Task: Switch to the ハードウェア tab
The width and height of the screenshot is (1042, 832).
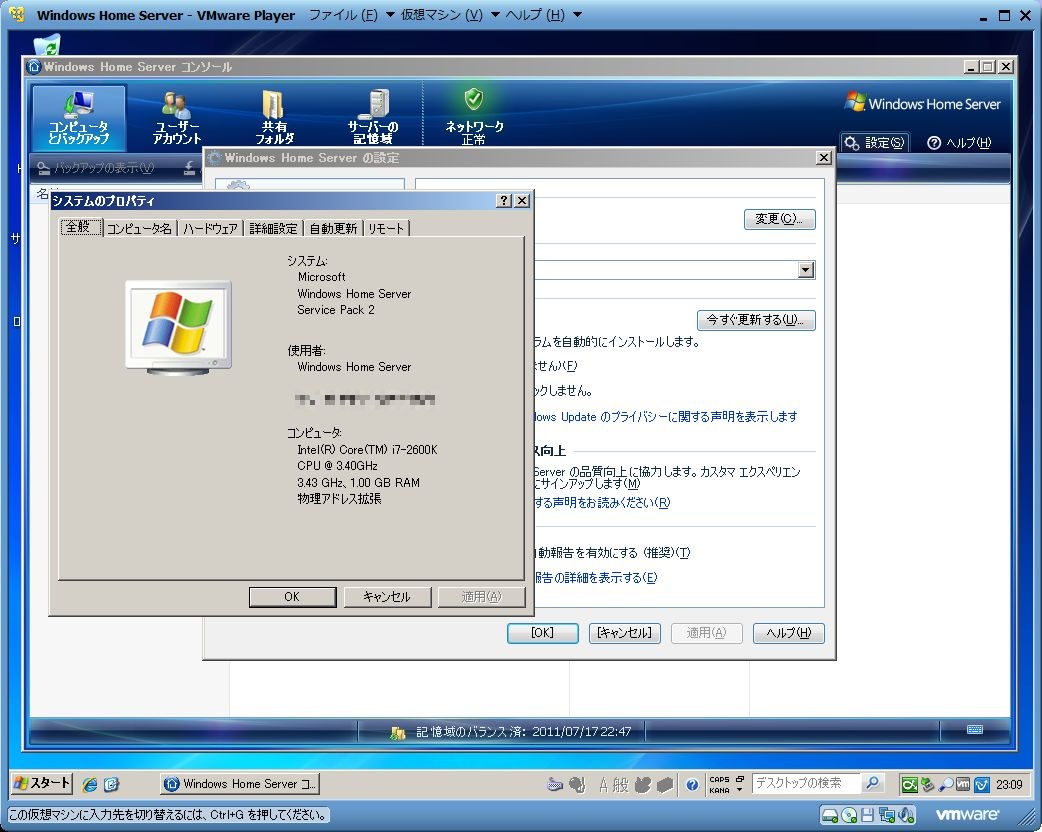Action: (x=210, y=228)
